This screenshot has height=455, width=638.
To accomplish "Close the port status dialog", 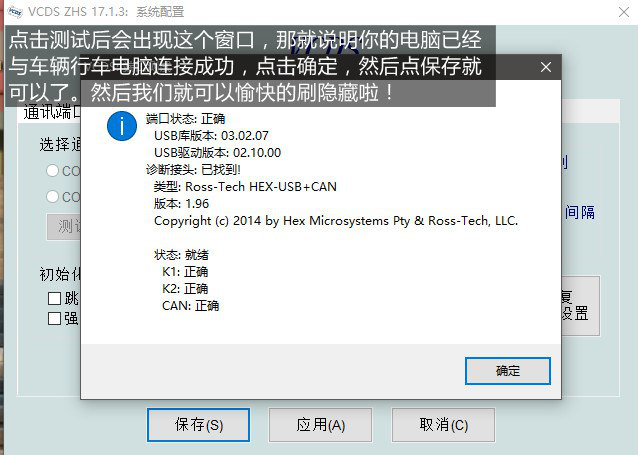I will [x=546, y=67].
